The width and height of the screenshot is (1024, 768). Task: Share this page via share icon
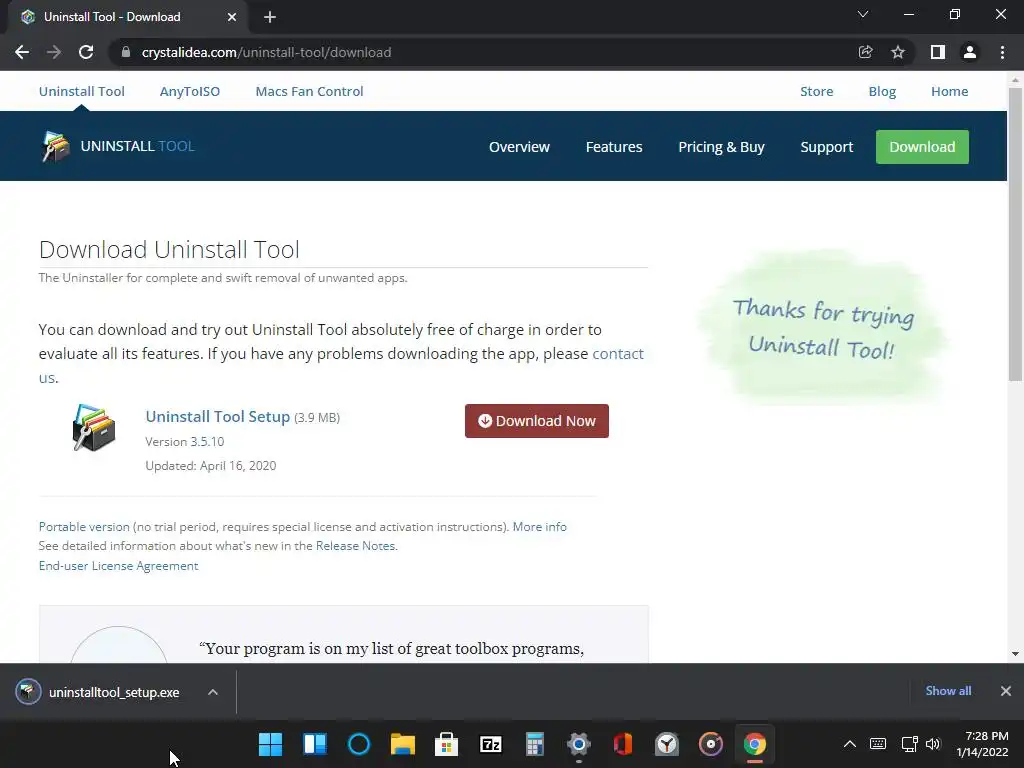(x=865, y=52)
